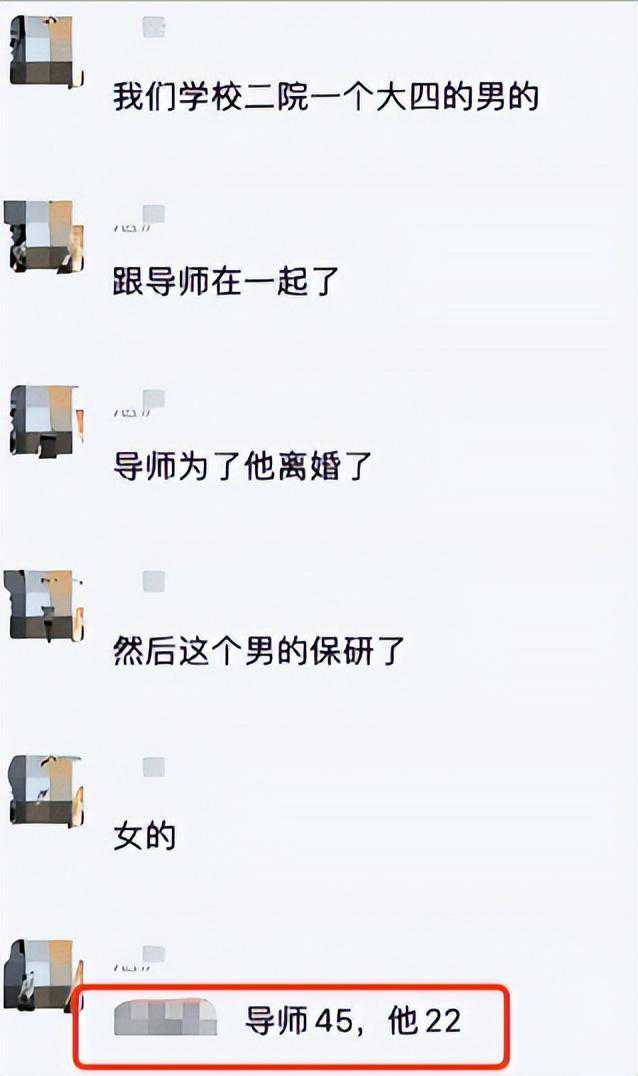
Task: Open blurred nickname above 跟导师在一起了
Action: pyautogui.click(x=140, y=217)
